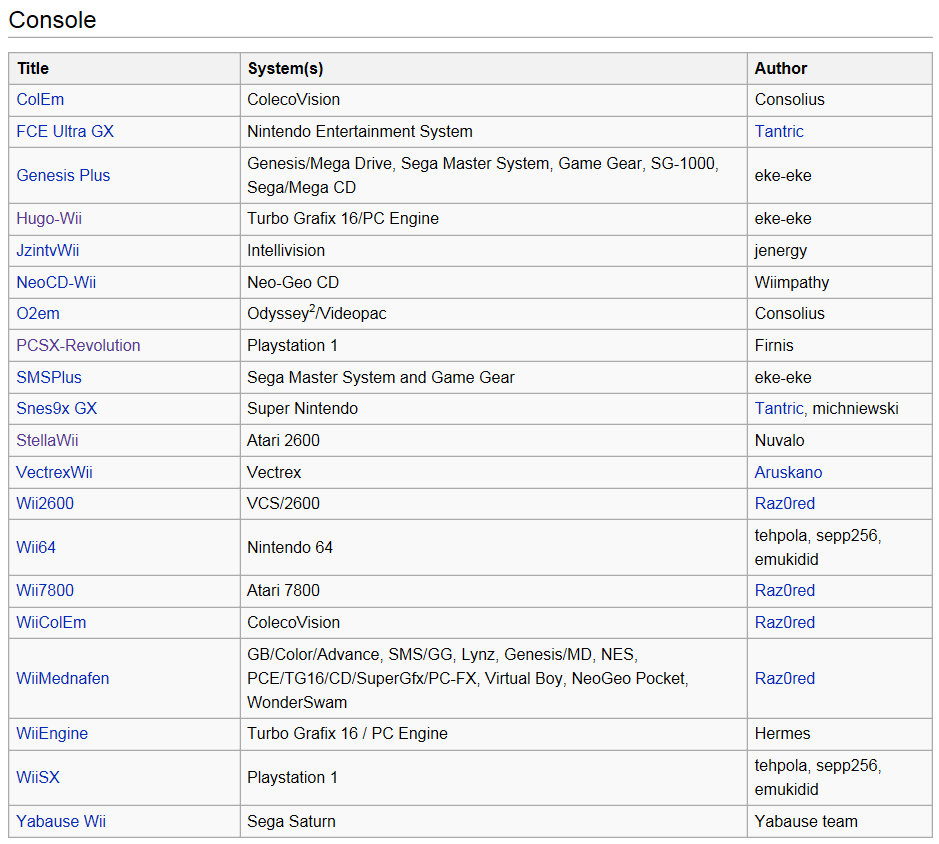Follow the VectrexWii link
This screenshot has height=844, width=939.
tap(54, 472)
